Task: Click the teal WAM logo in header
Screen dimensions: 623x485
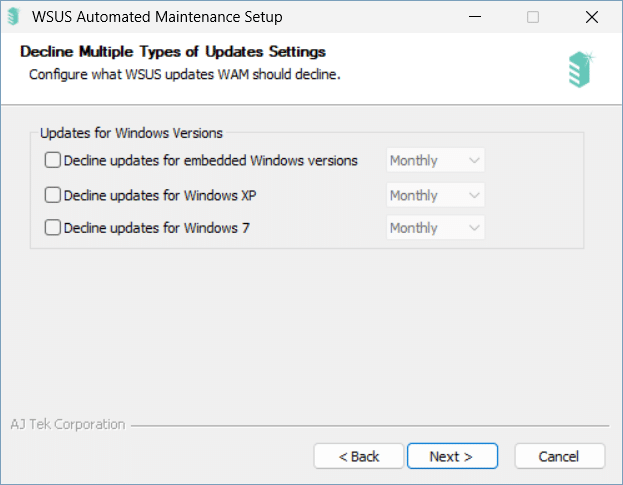Action: coord(581,70)
